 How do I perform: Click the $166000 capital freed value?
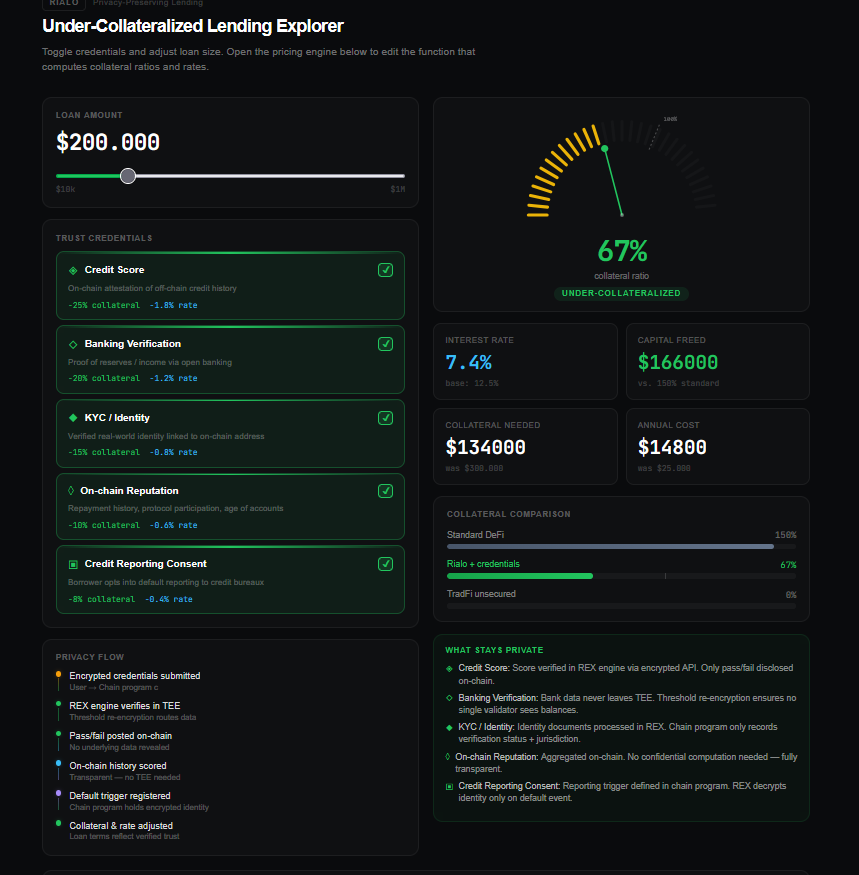pyautogui.click(x=678, y=363)
